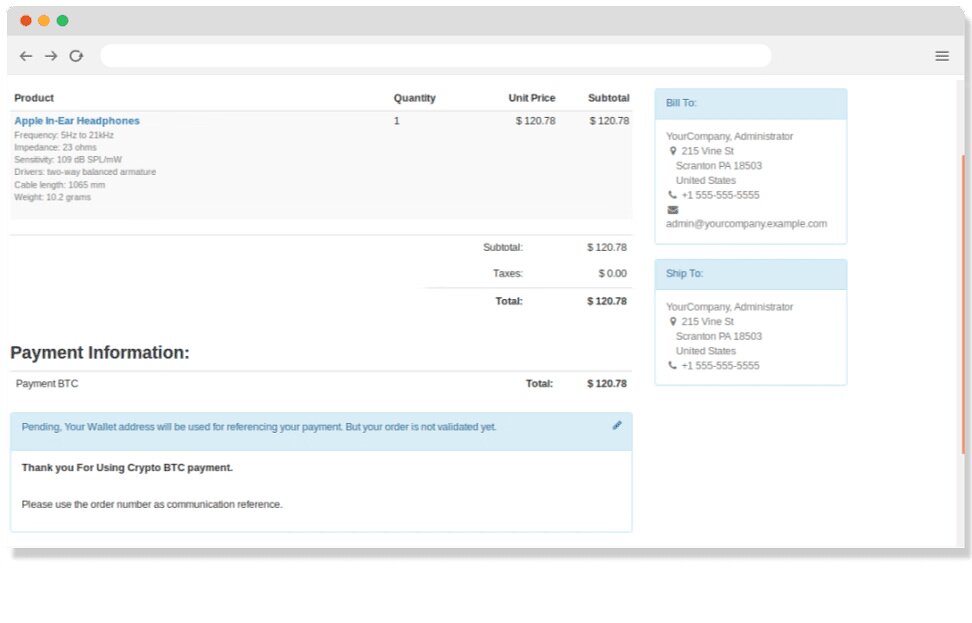Image resolution: width=972 pixels, height=623 pixels.
Task: Click the admin@yourcompany.example.com email link
Action: click(745, 223)
